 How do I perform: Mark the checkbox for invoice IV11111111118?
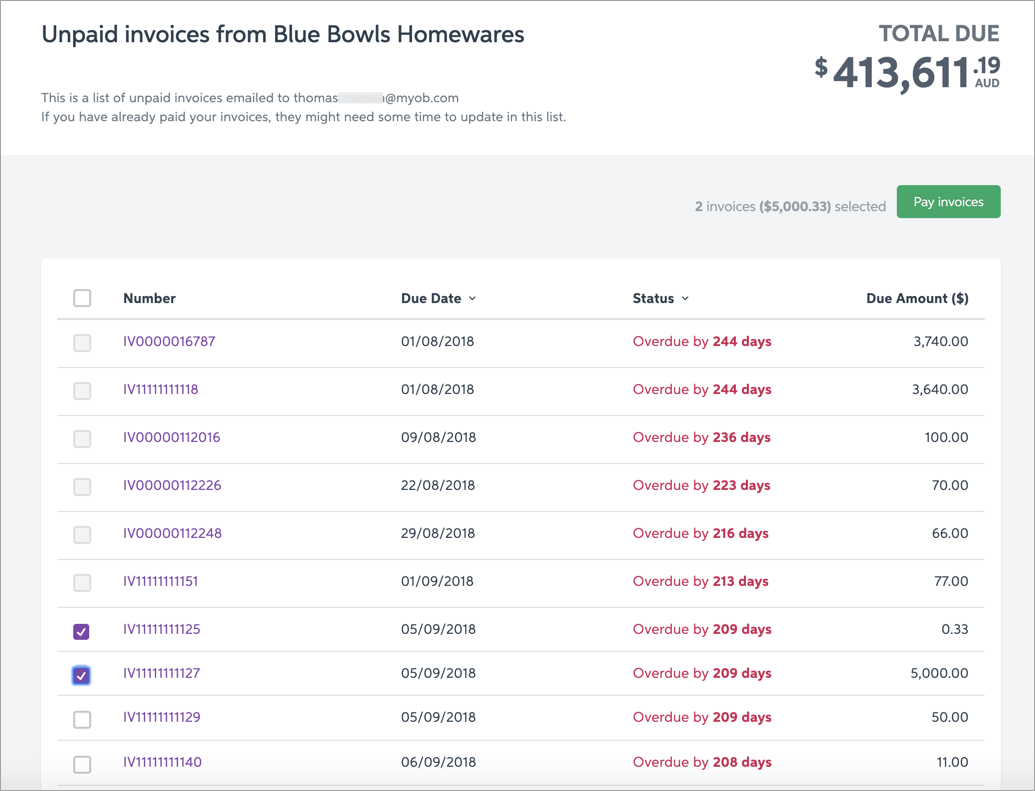pos(82,390)
